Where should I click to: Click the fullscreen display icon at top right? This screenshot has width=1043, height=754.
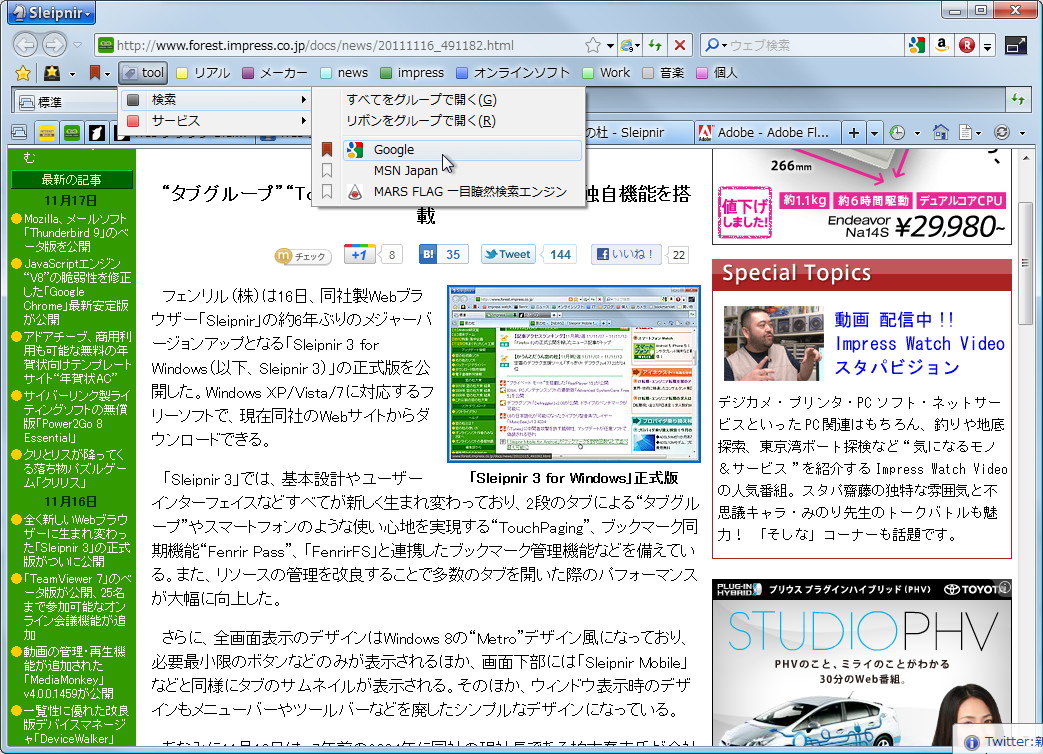click(1015, 45)
